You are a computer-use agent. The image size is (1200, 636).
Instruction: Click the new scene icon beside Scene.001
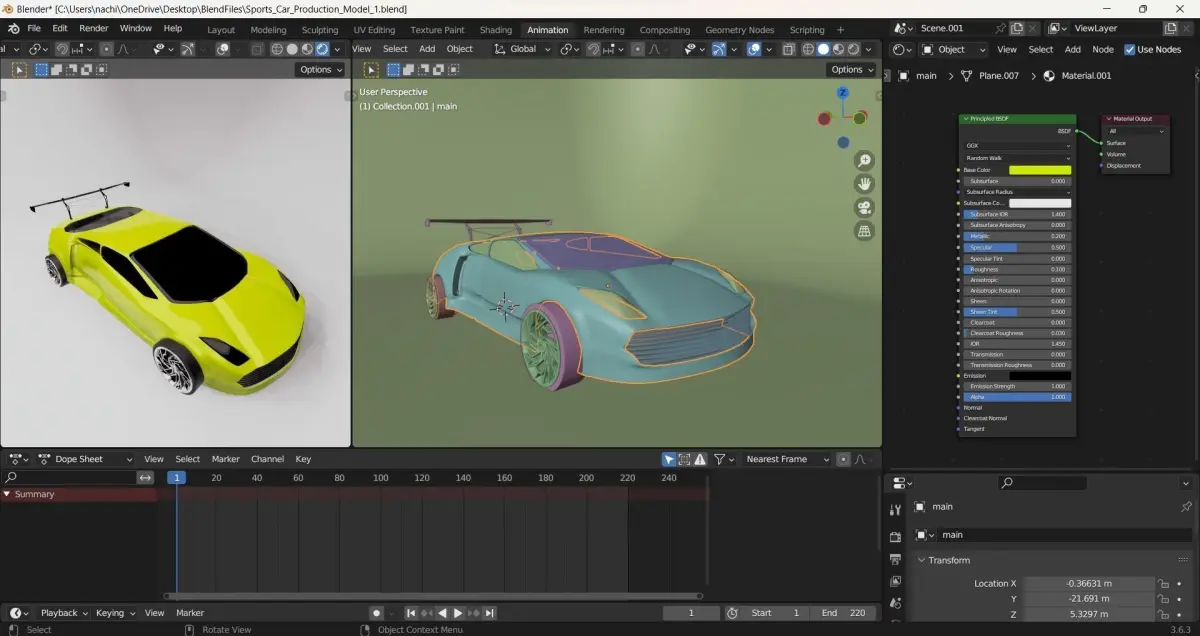1016,29
